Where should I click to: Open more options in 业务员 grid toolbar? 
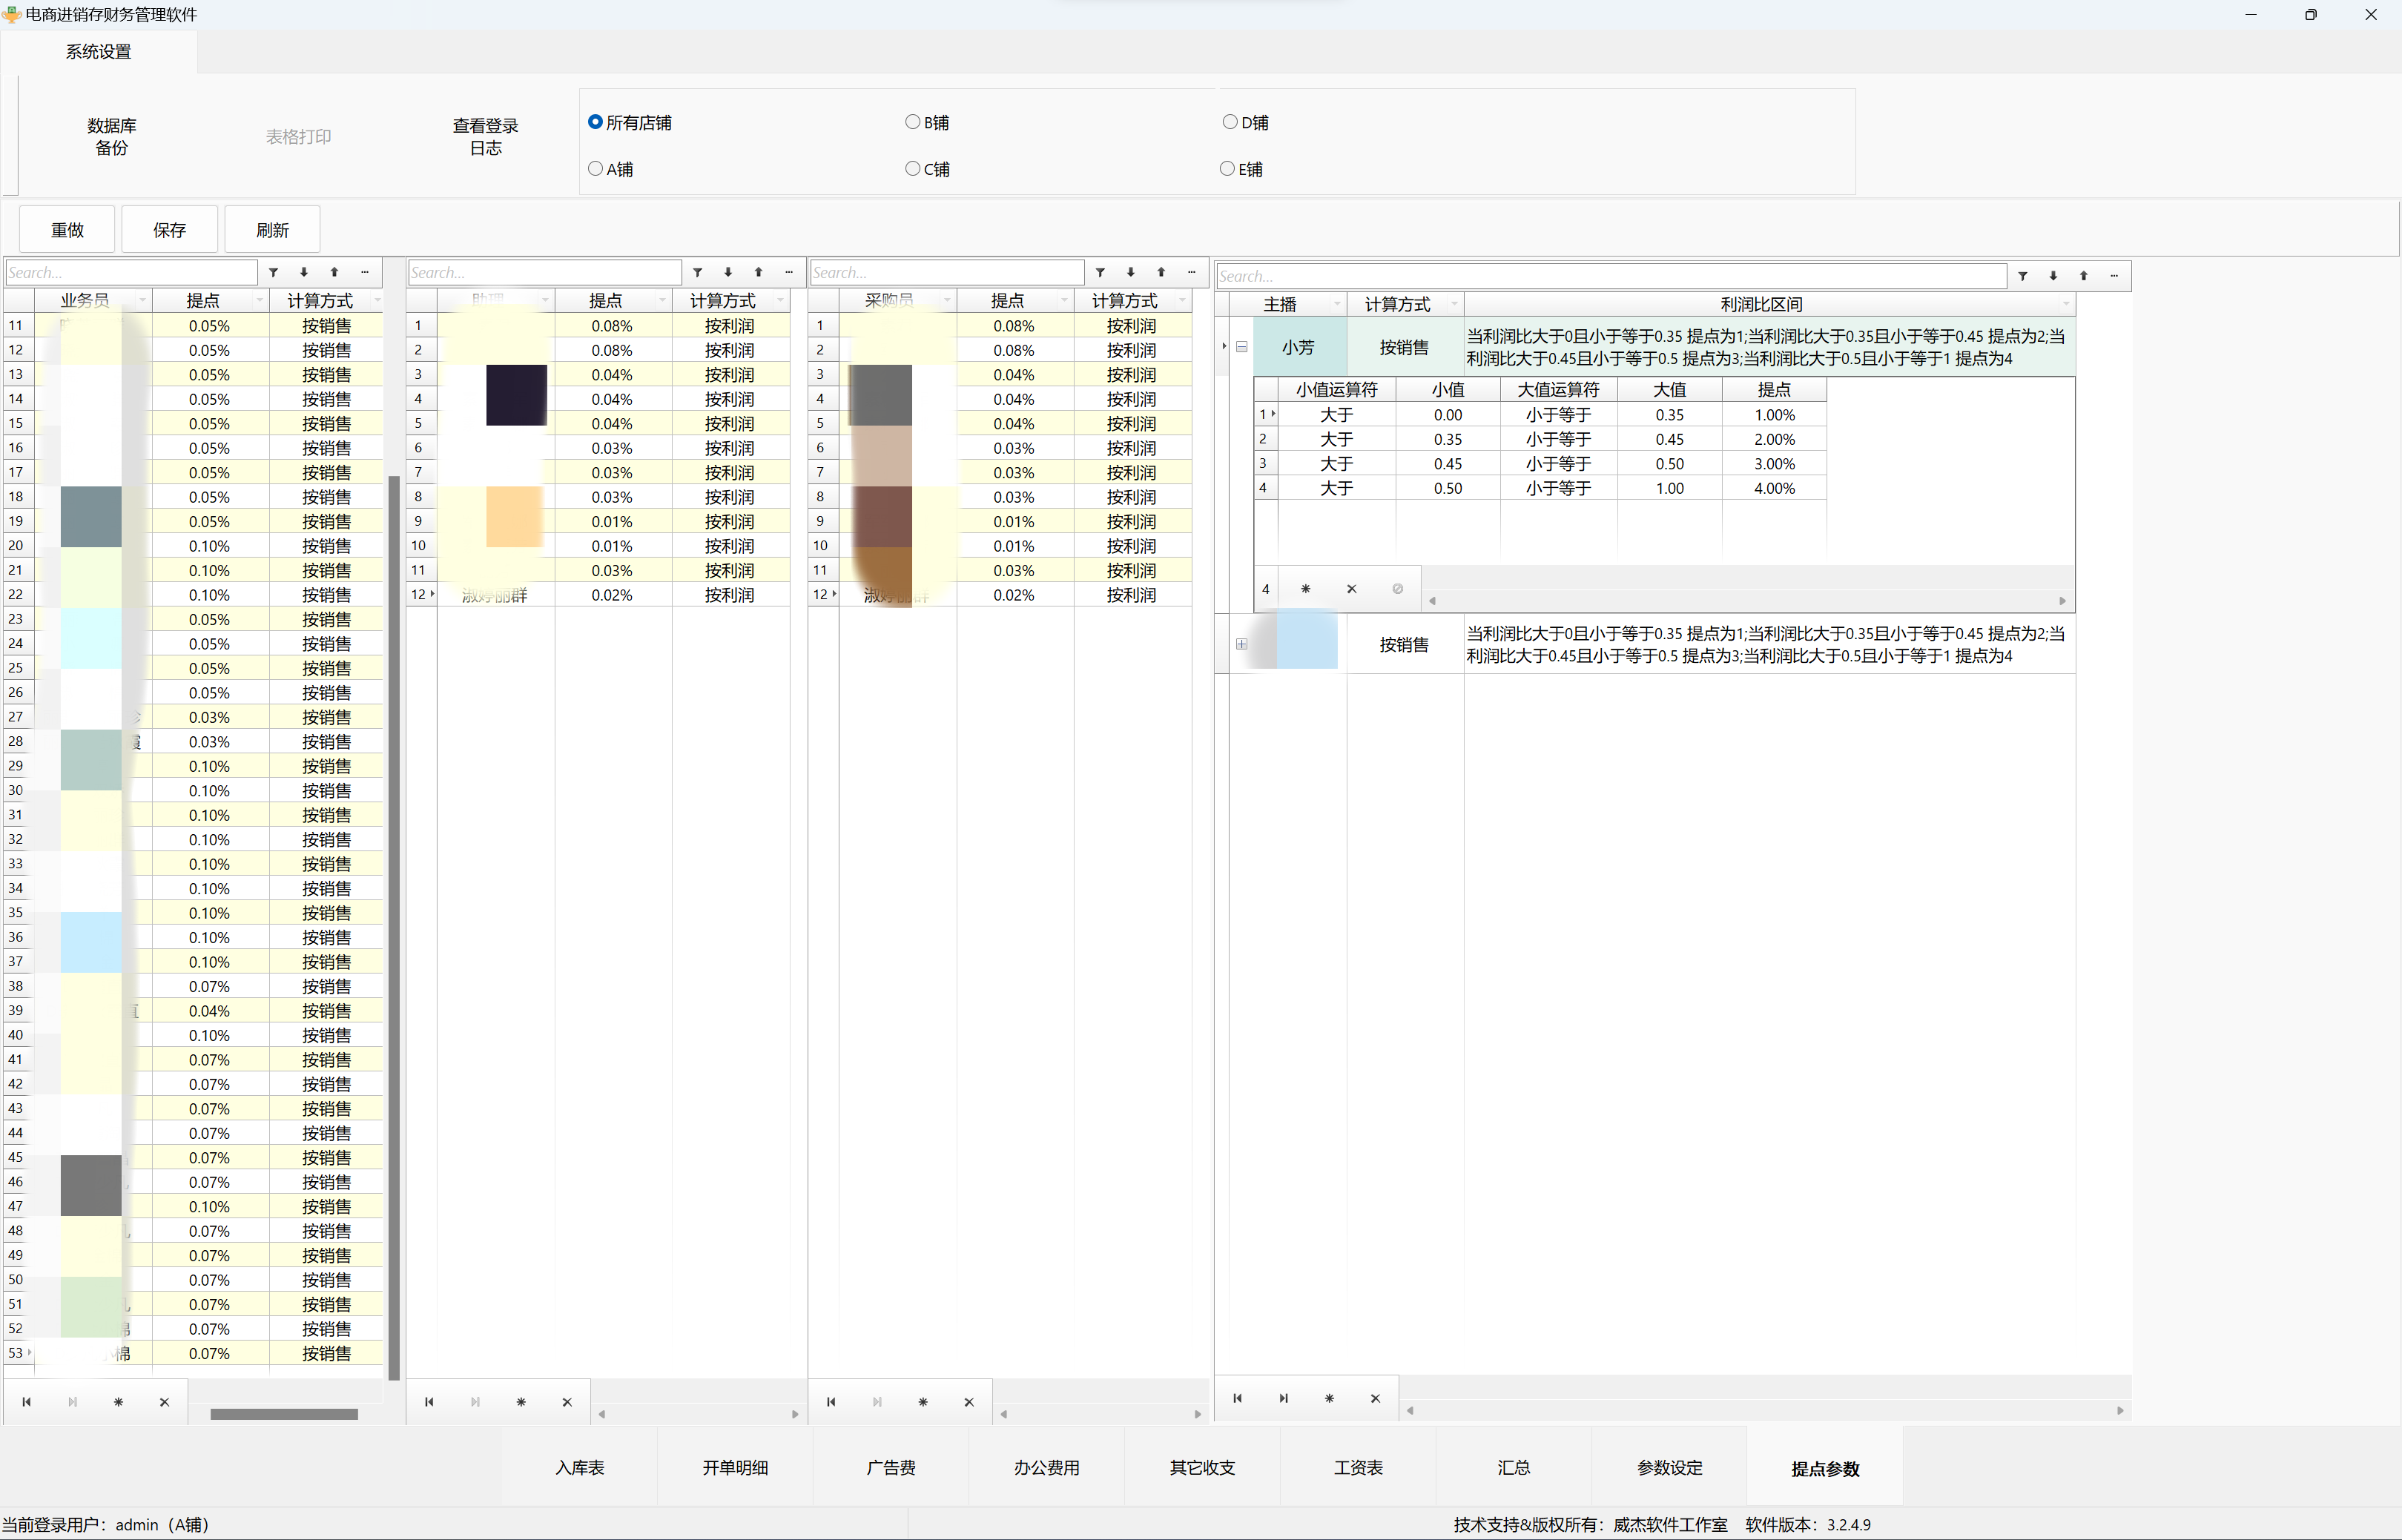coord(365,272)
